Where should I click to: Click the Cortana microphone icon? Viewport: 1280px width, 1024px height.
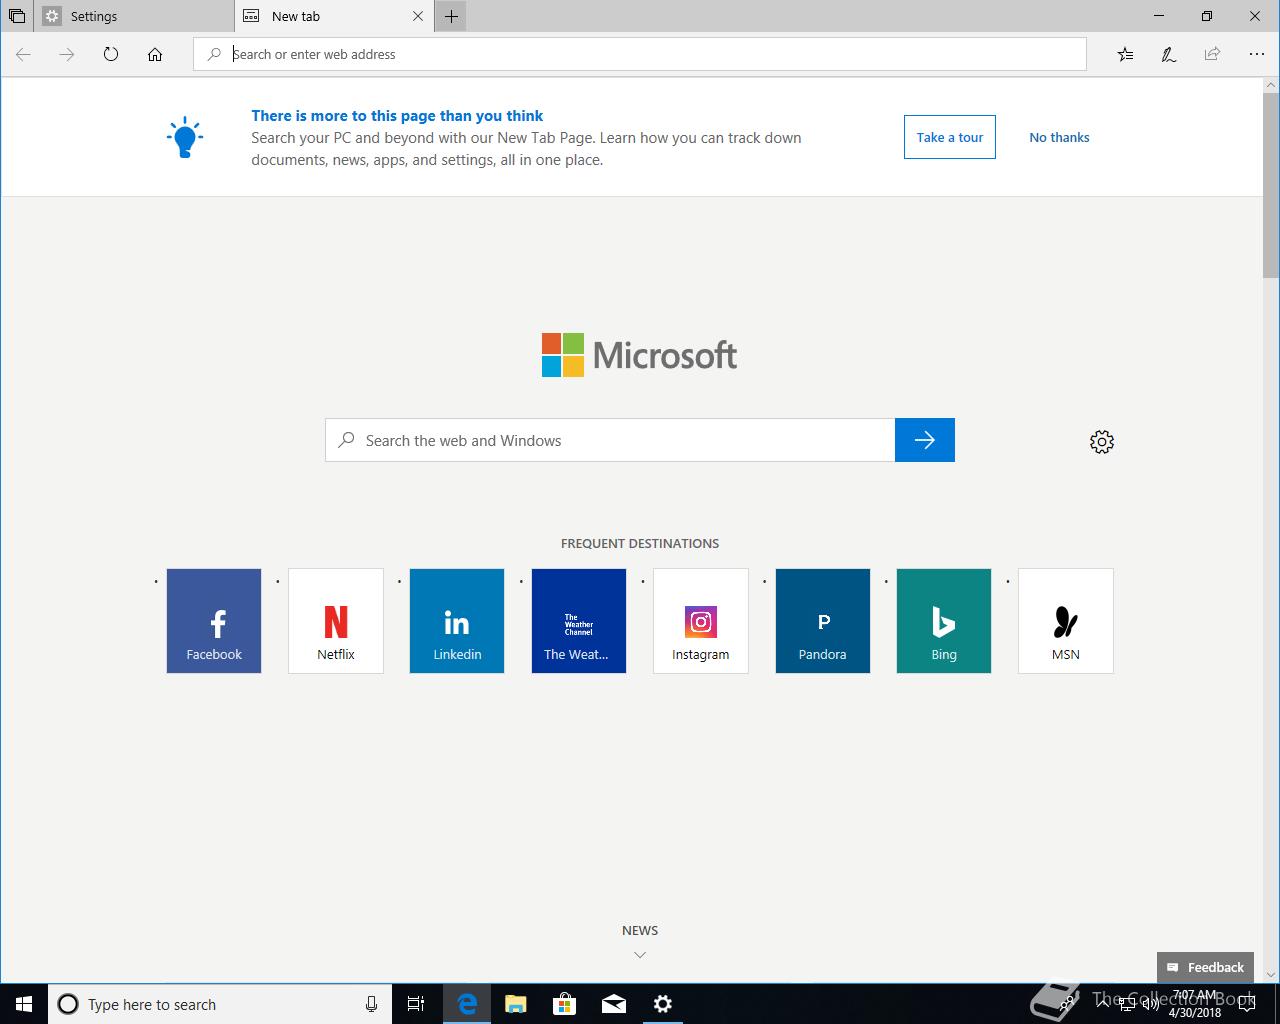click(x=371, y=1004)
